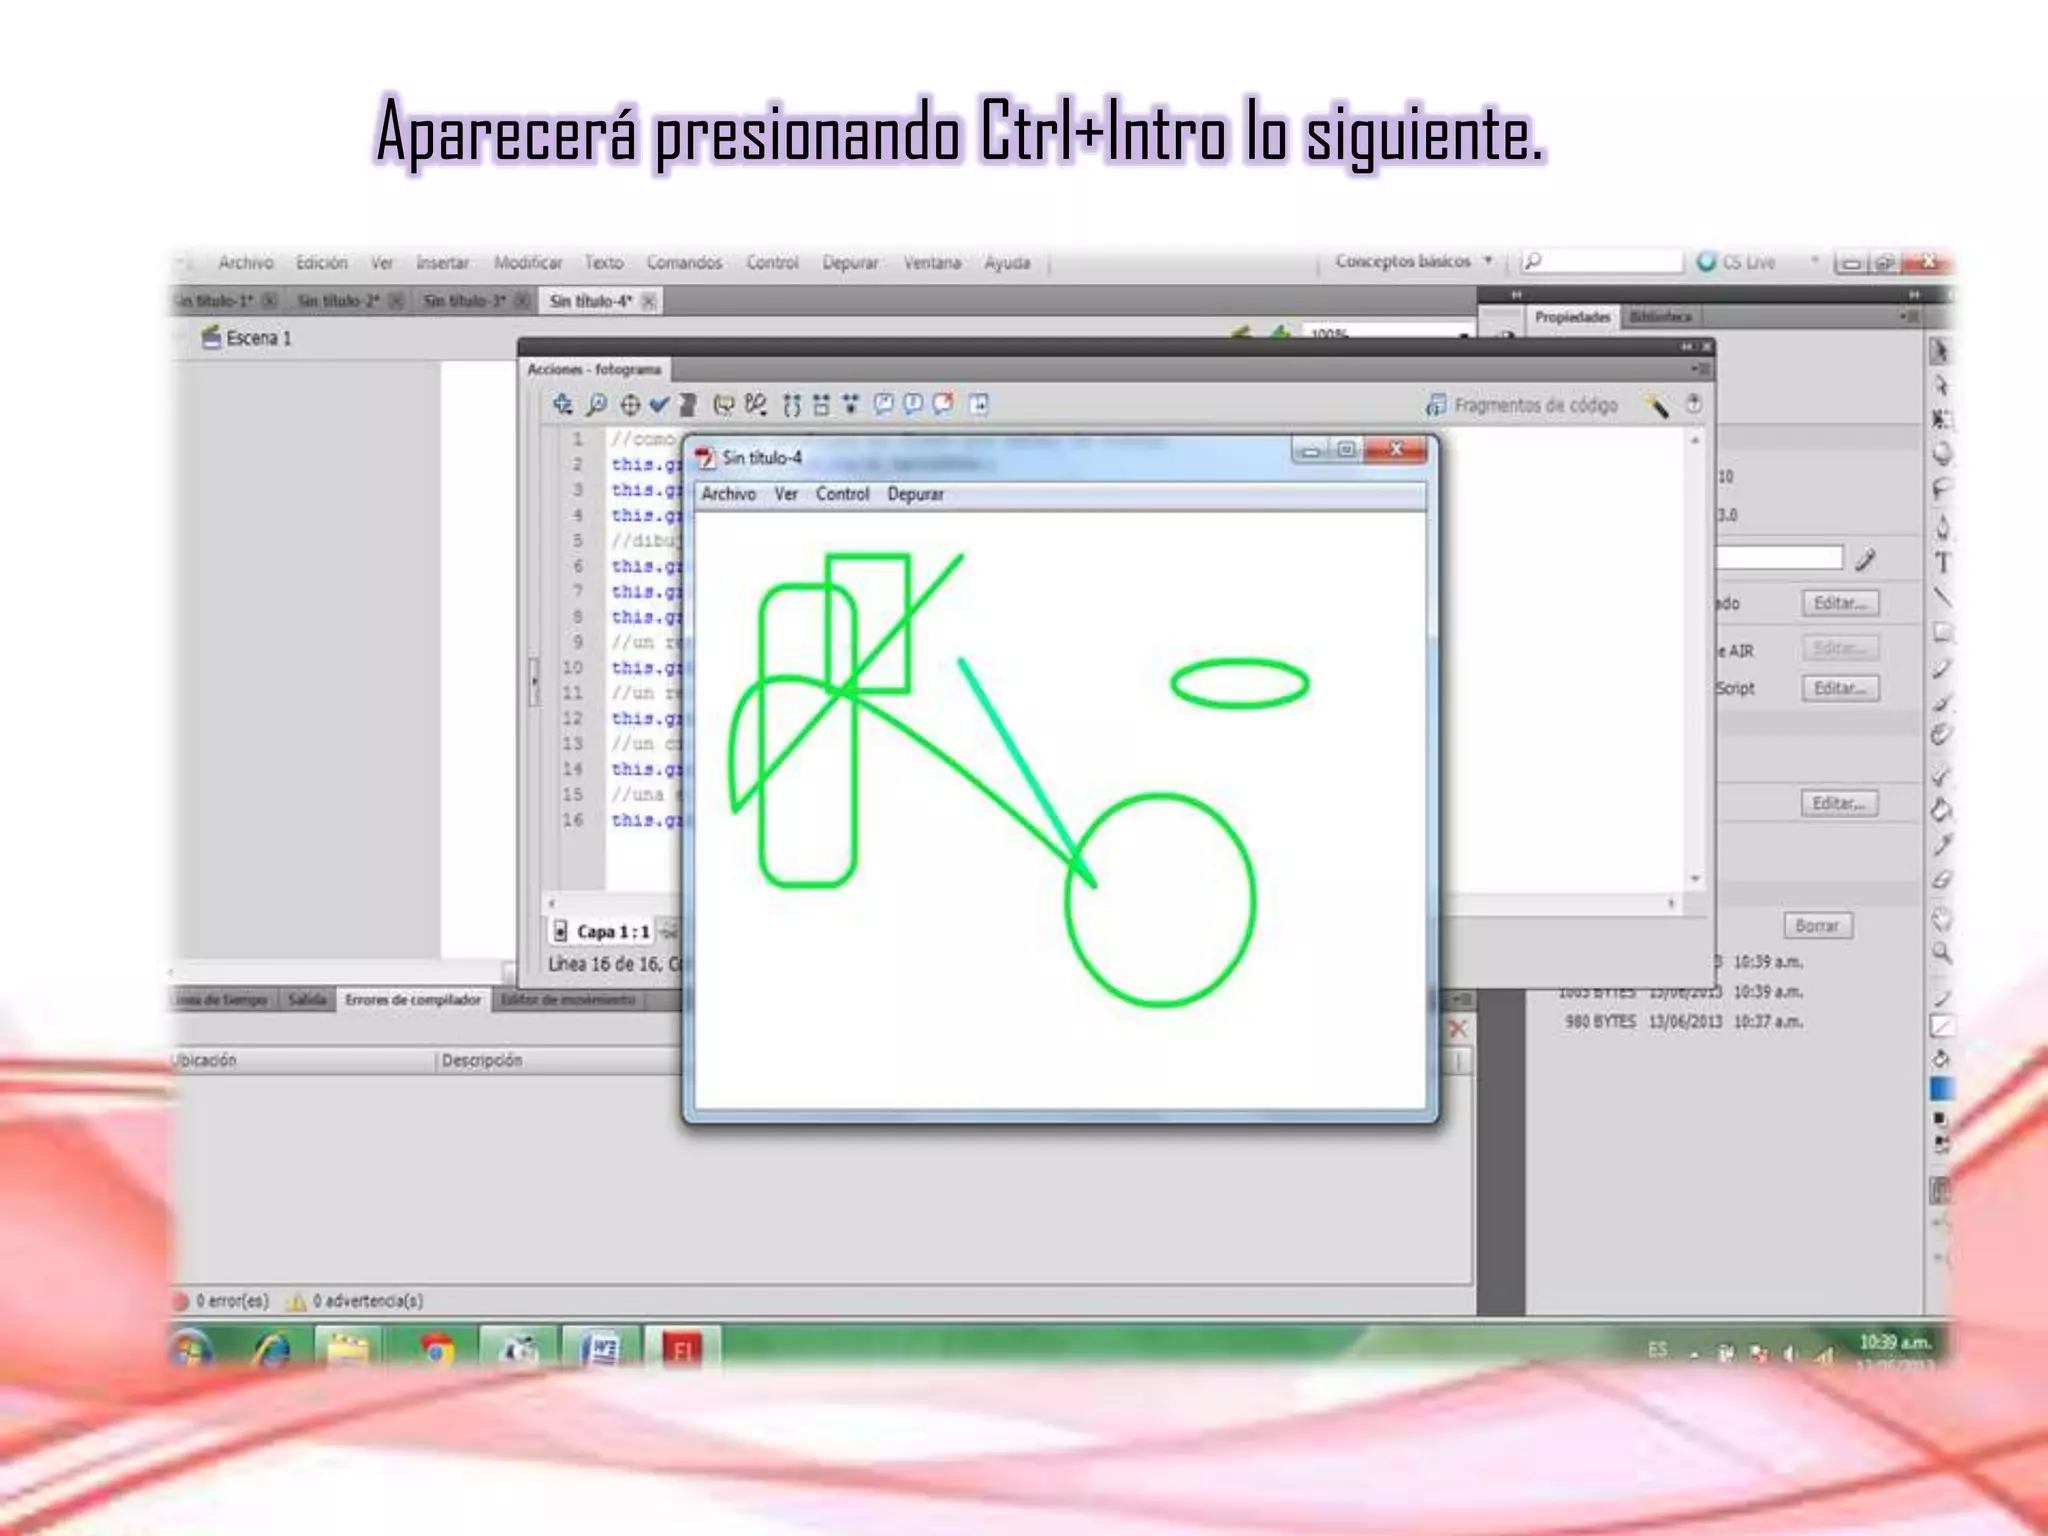Select the Lasso tool
The image size is (2048, 1536).
coord(1941,490)
